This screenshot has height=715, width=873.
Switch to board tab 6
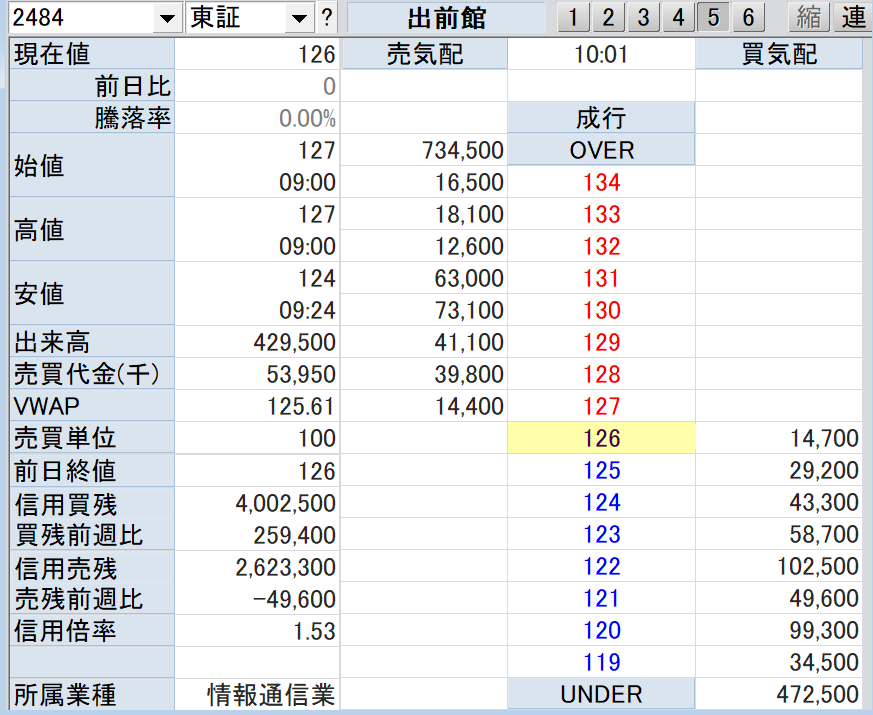tap(747, 18)
